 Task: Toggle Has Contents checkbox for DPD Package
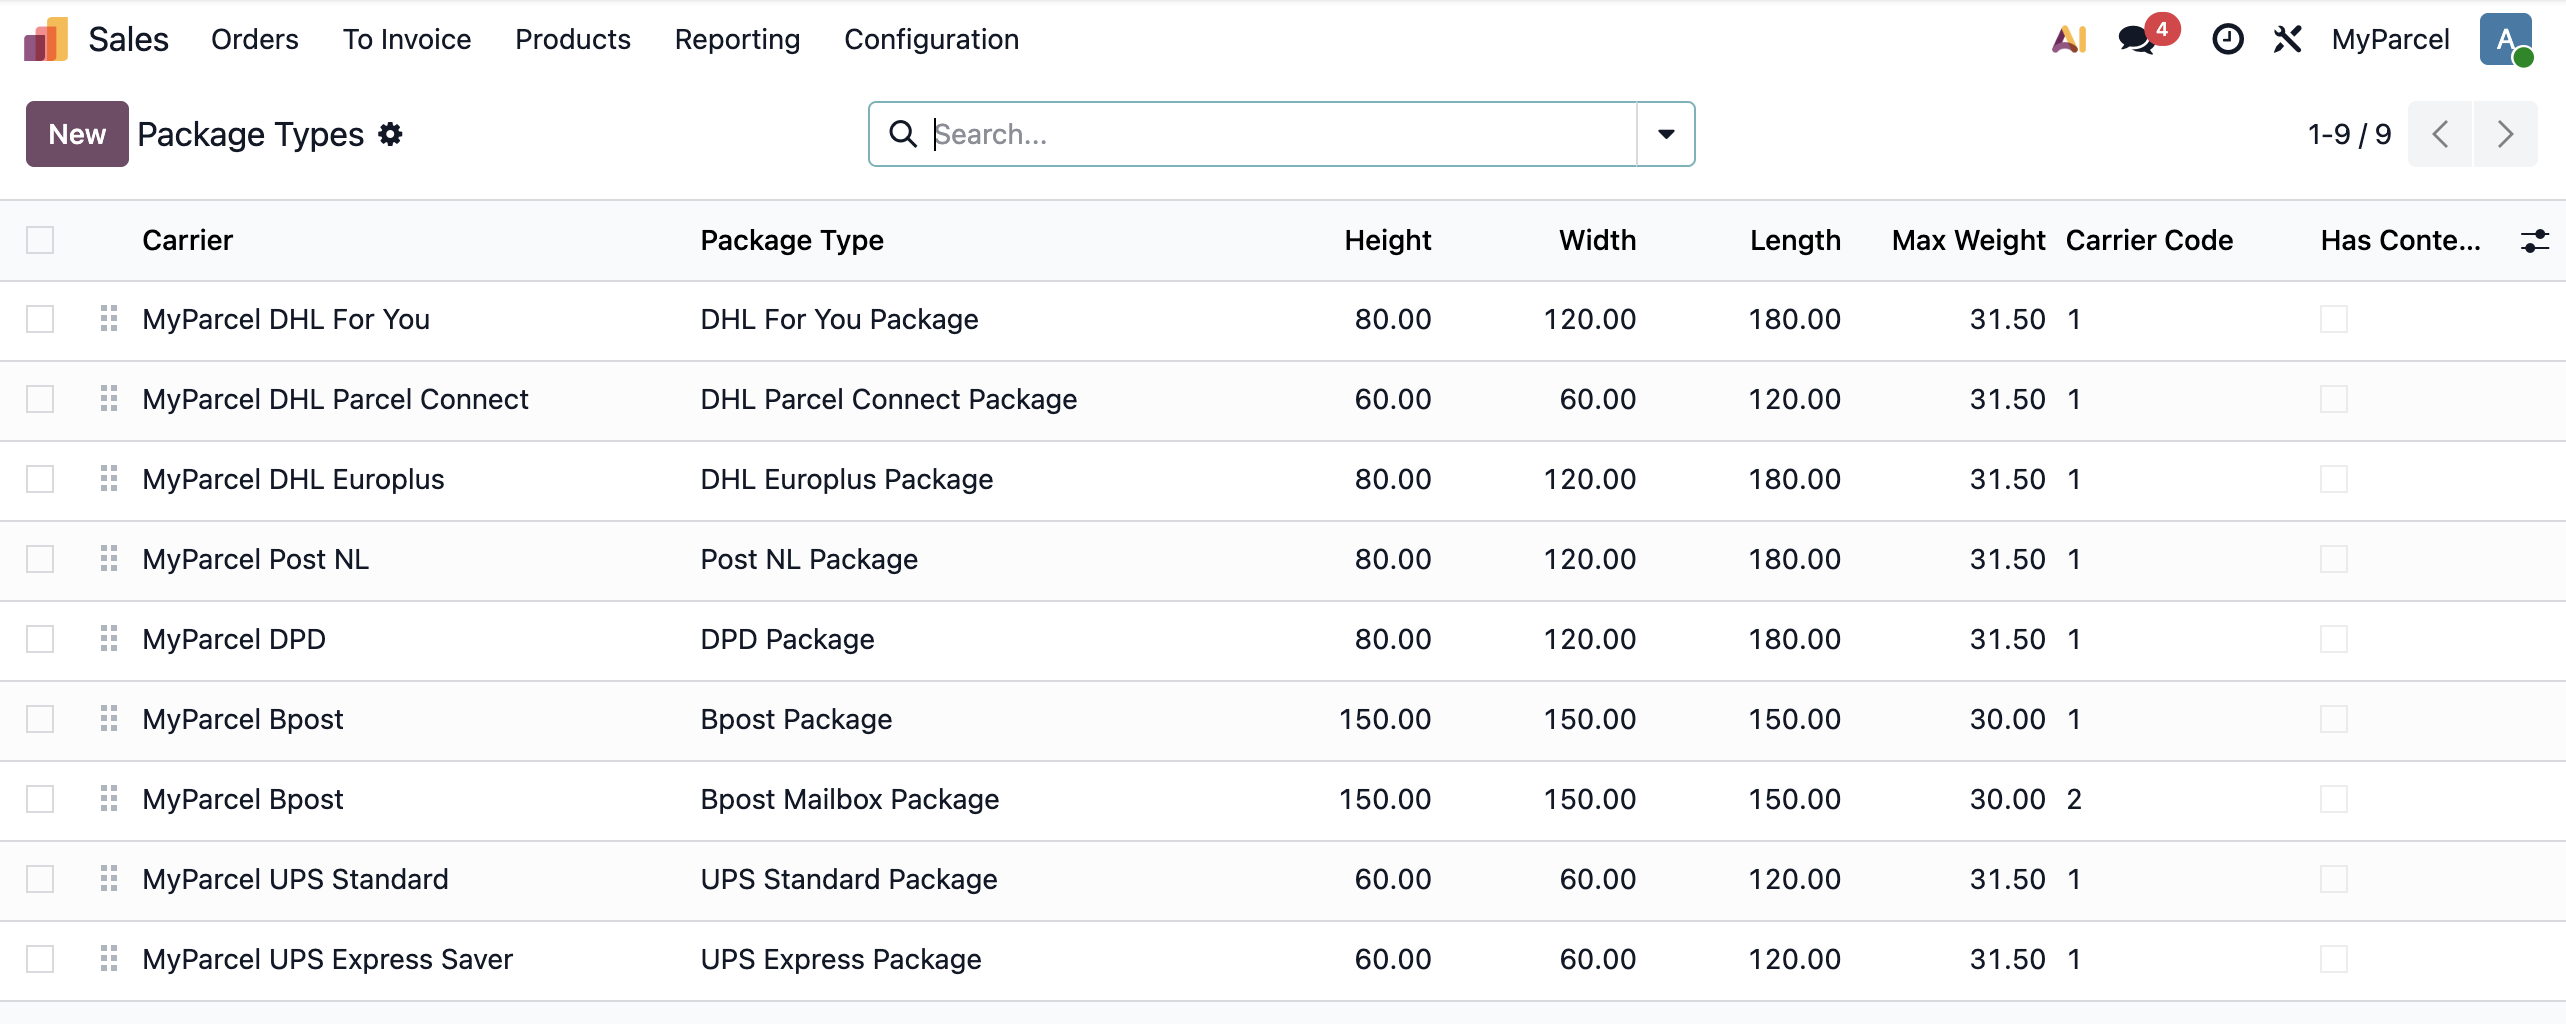click(x=2334, y=639)
